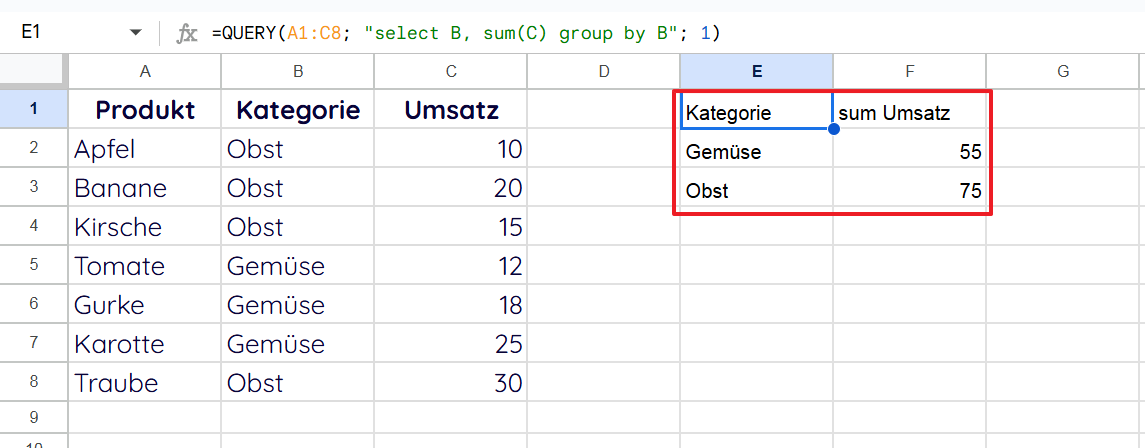1145x448 pixels.
Task: Select the Gemüse total value 55
Action: [909, 152]
